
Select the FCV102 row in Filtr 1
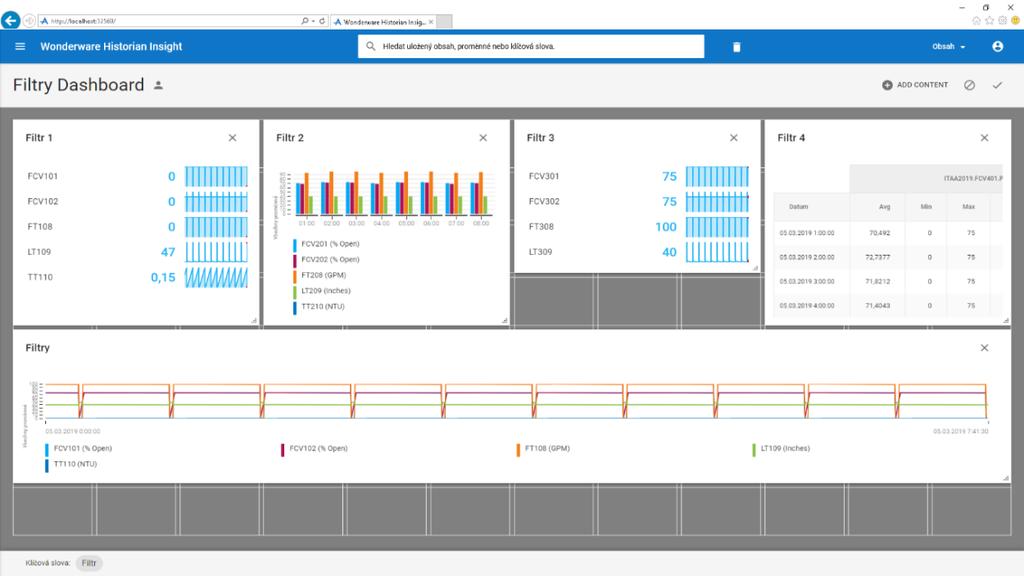tap(137, 201)
